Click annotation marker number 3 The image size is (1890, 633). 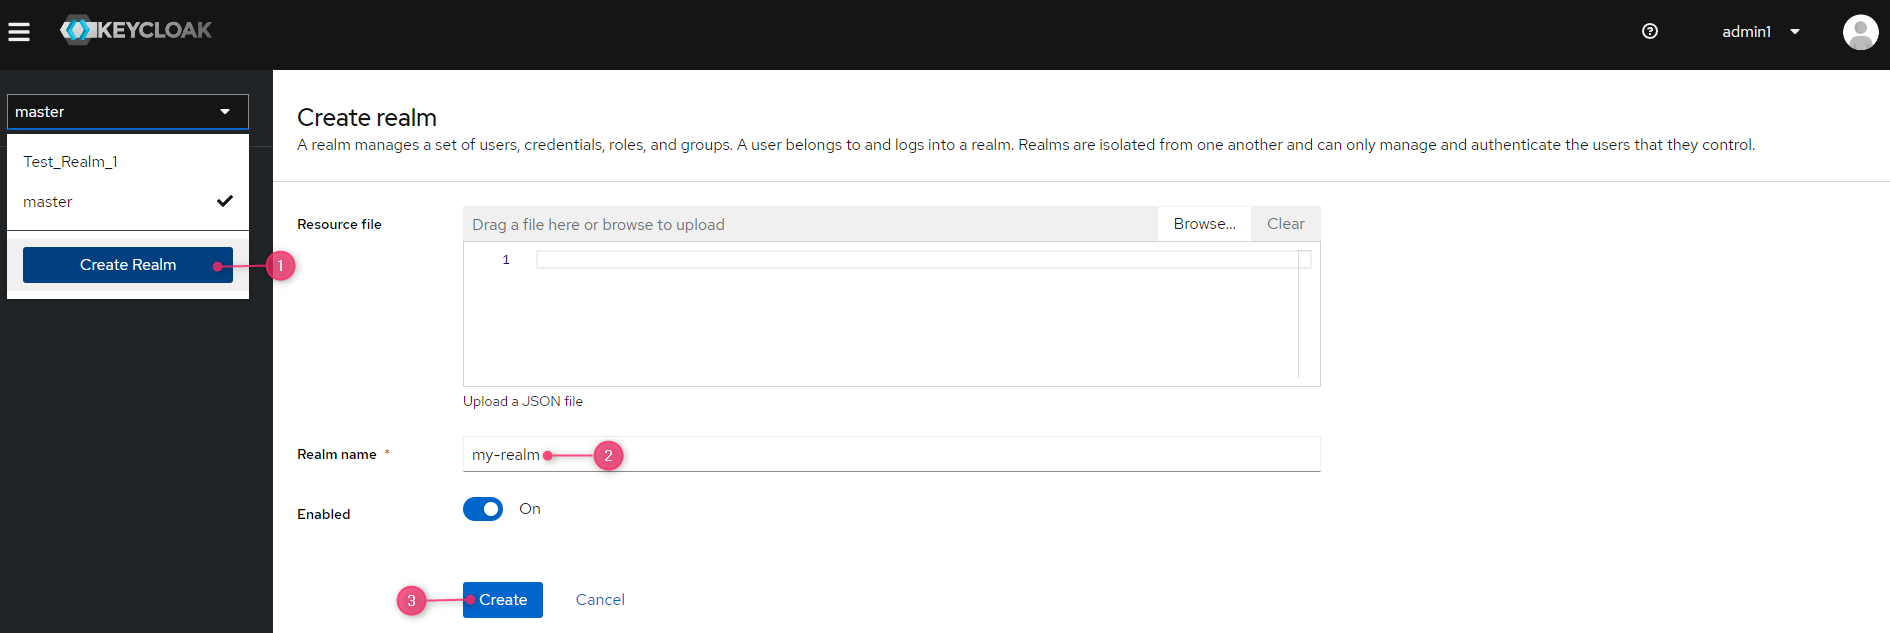point(411,601)
